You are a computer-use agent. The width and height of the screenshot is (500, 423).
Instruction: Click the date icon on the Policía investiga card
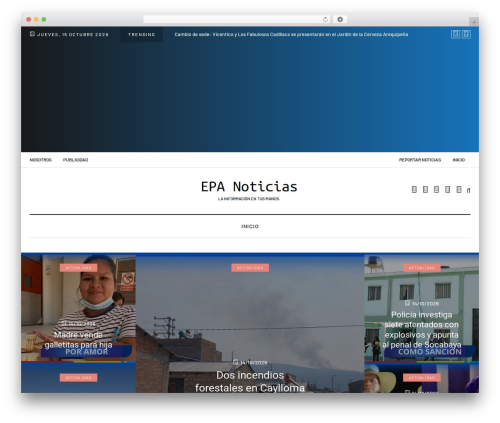point(407,303)
